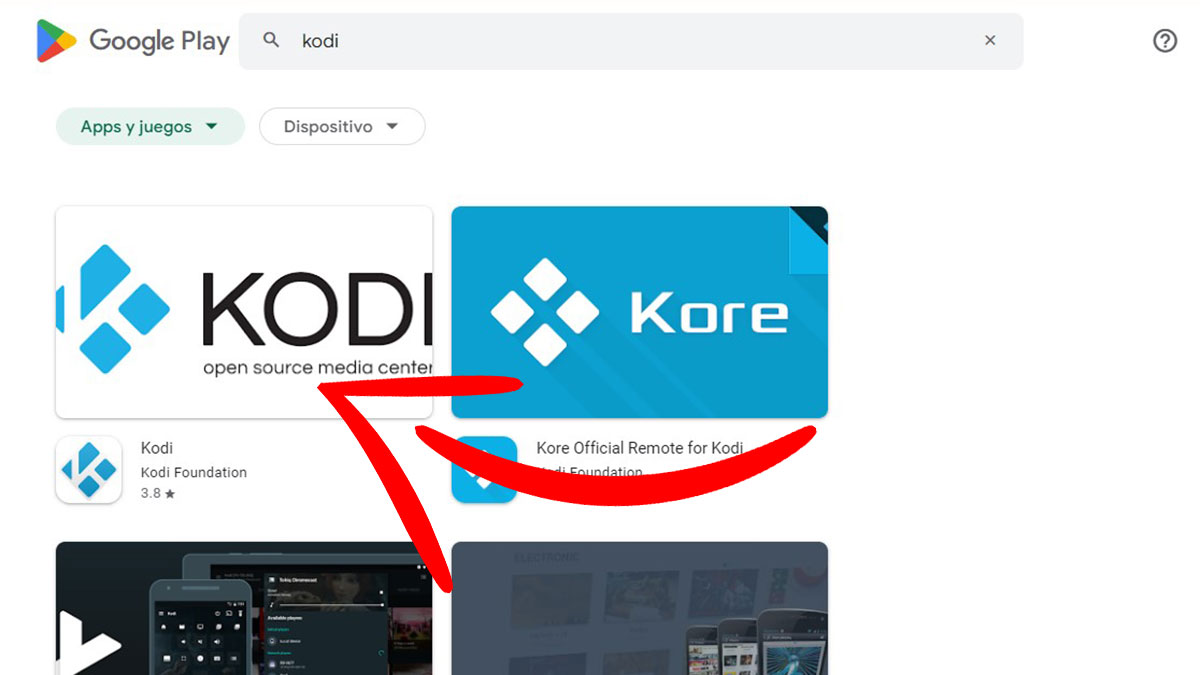The image size is (1200, 675).
Task: Open Google Play help via question mark icon
Action: click(1164, 41)
